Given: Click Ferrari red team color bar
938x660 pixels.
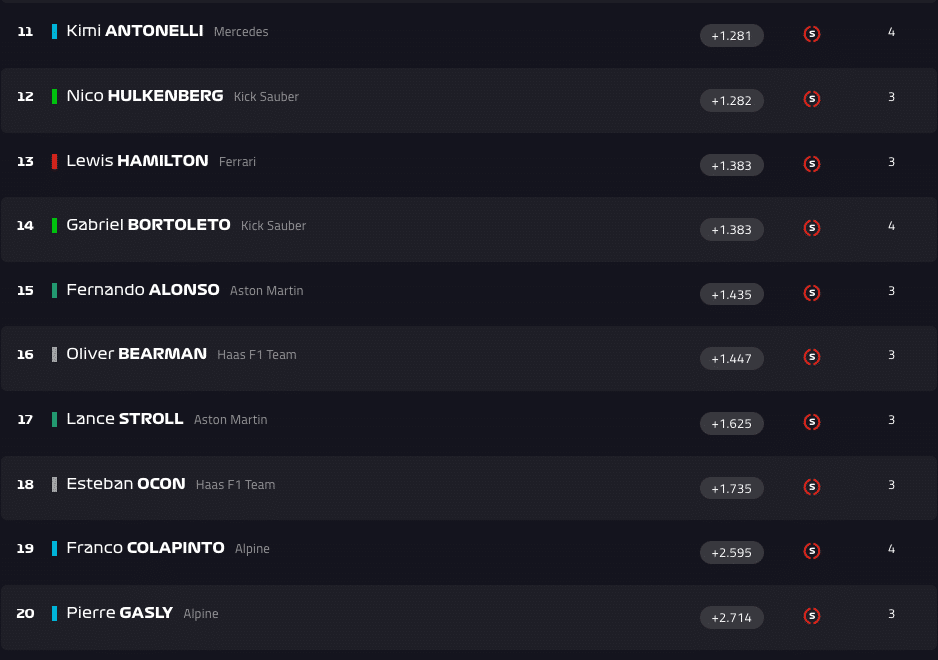Looking at the screenshot, I should click(55, 161).
